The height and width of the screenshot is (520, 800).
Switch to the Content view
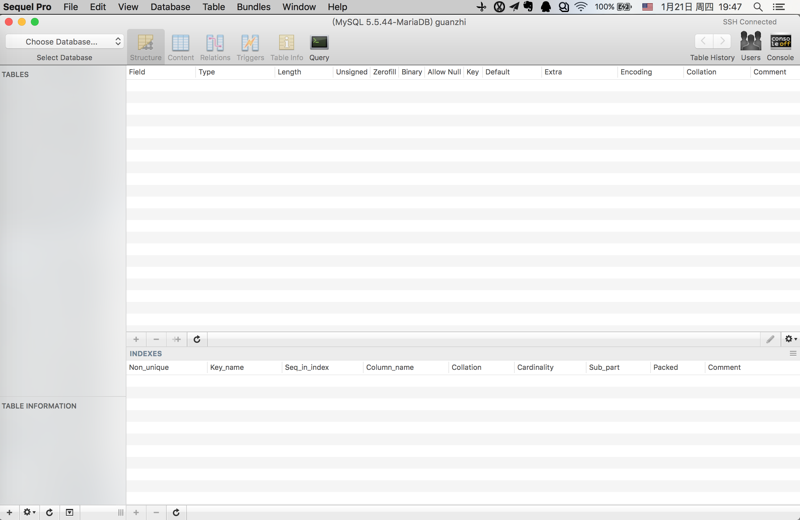click(181, 47)
